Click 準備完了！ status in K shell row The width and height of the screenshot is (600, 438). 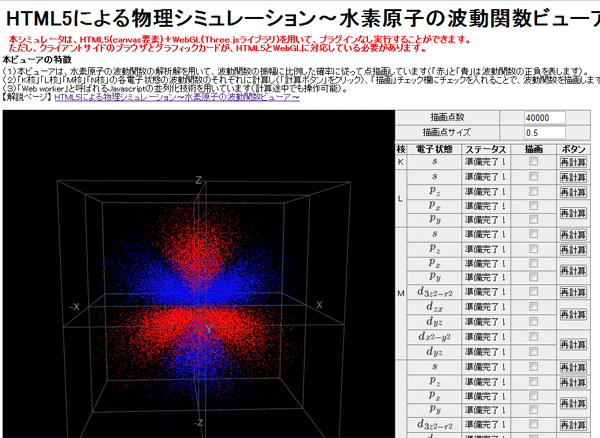click(x=486, y=162)
